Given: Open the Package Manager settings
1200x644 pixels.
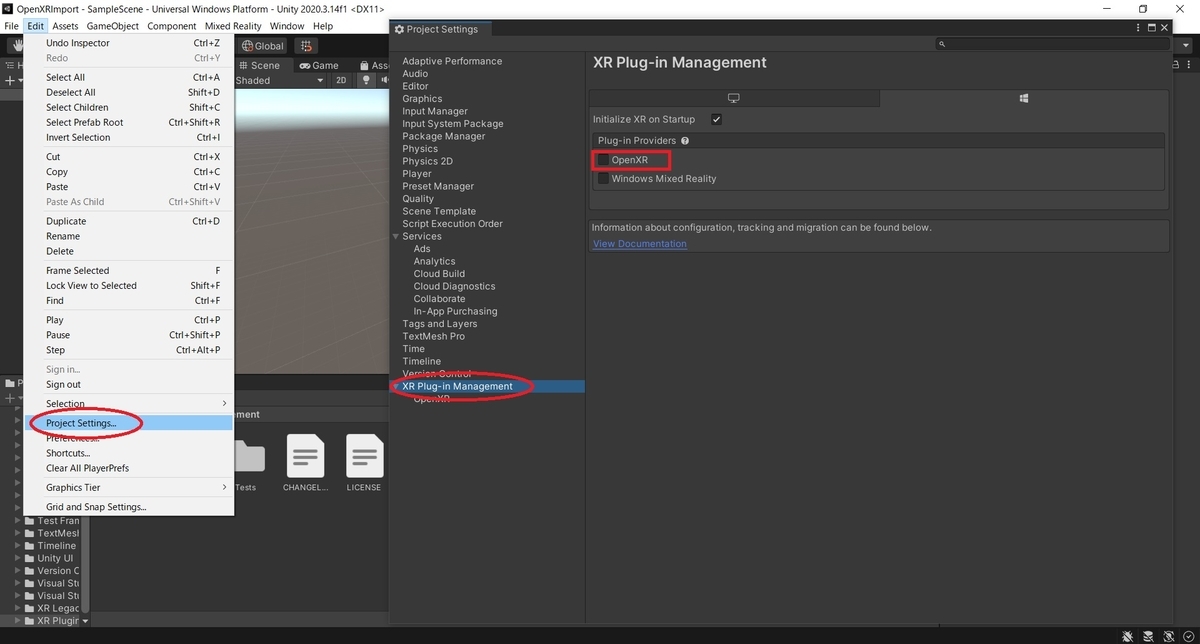Looking at the screenshot, I should coord(444,136).
